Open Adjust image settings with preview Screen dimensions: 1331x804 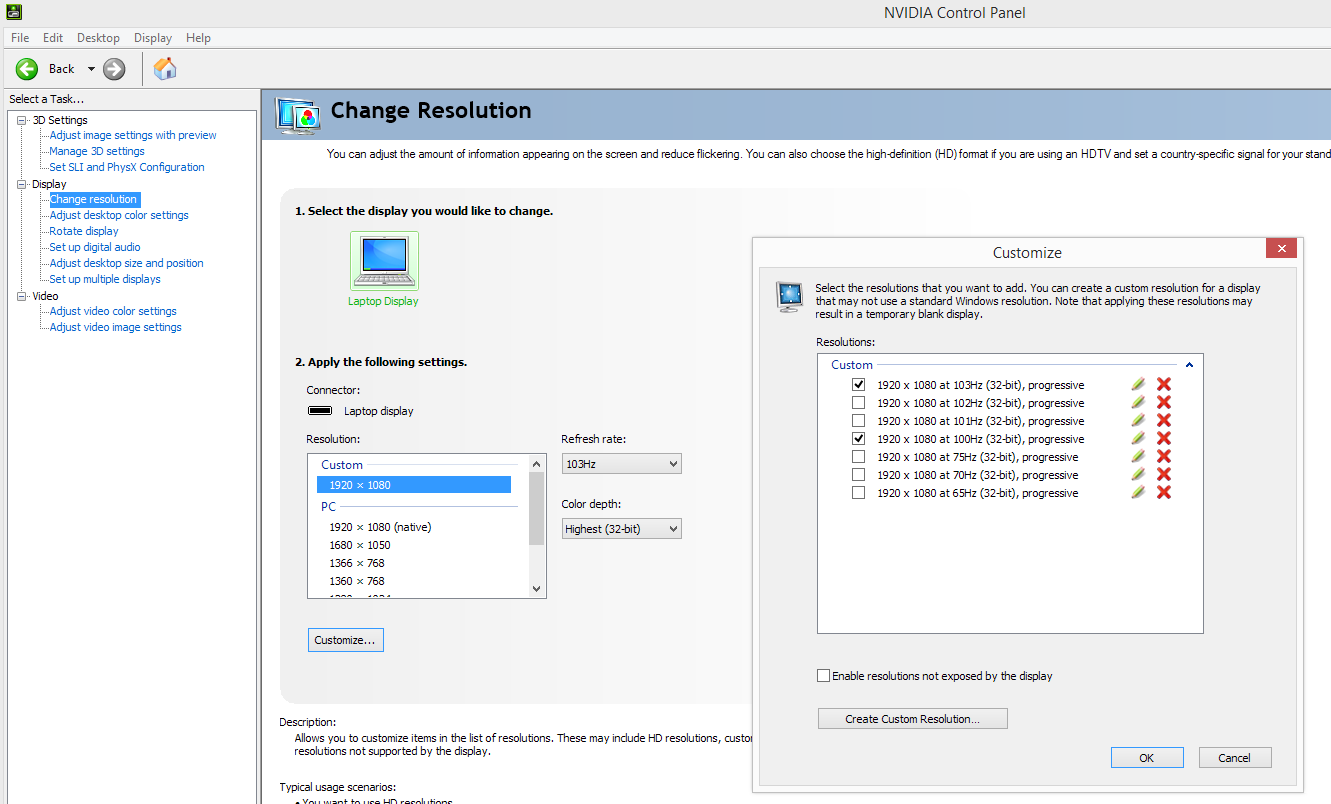pos(133,135)
